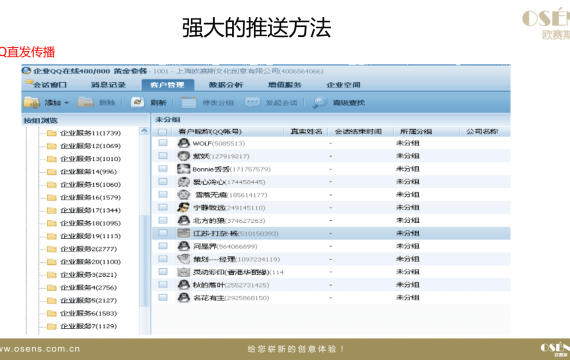Image resolution: width=570 pixels, height=360 pixels.
Task: Select group 企业服务18(1095)
Action: tap(91, 223)
